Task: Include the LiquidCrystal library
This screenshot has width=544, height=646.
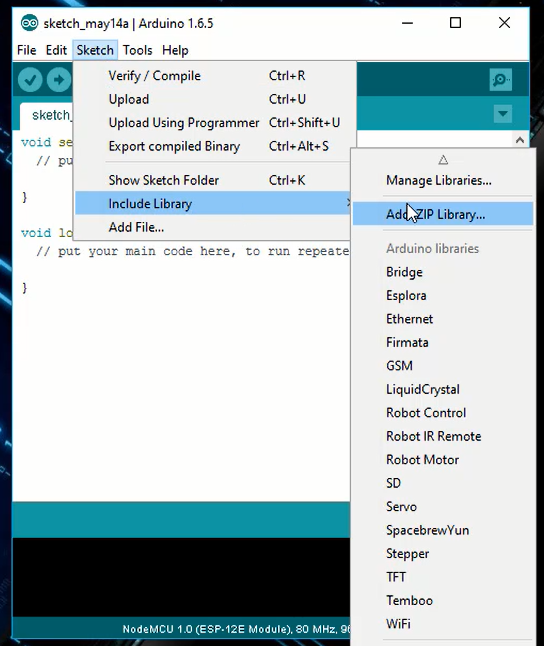Action: click(443, 389)
